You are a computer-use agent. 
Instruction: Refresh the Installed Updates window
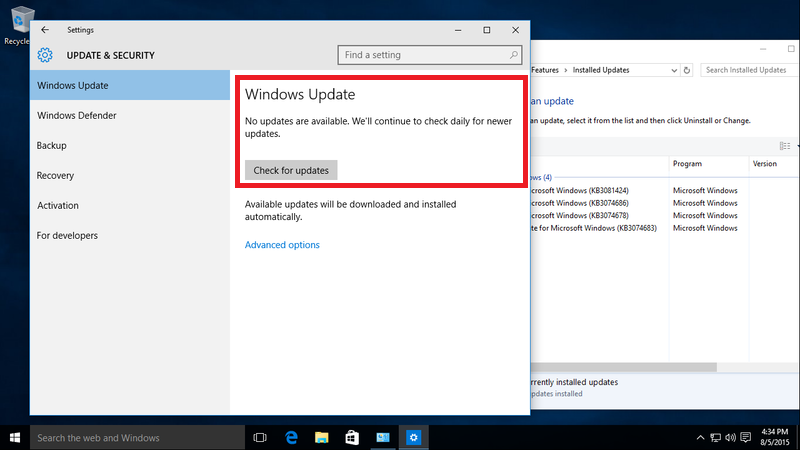coord(687,70)
